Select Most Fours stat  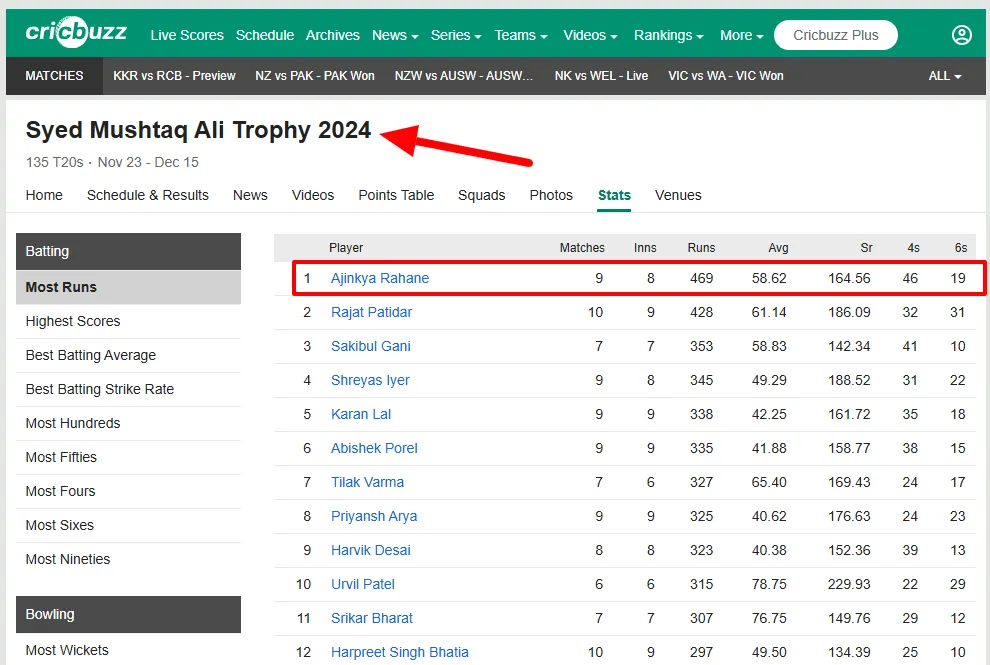pos(128,491)
